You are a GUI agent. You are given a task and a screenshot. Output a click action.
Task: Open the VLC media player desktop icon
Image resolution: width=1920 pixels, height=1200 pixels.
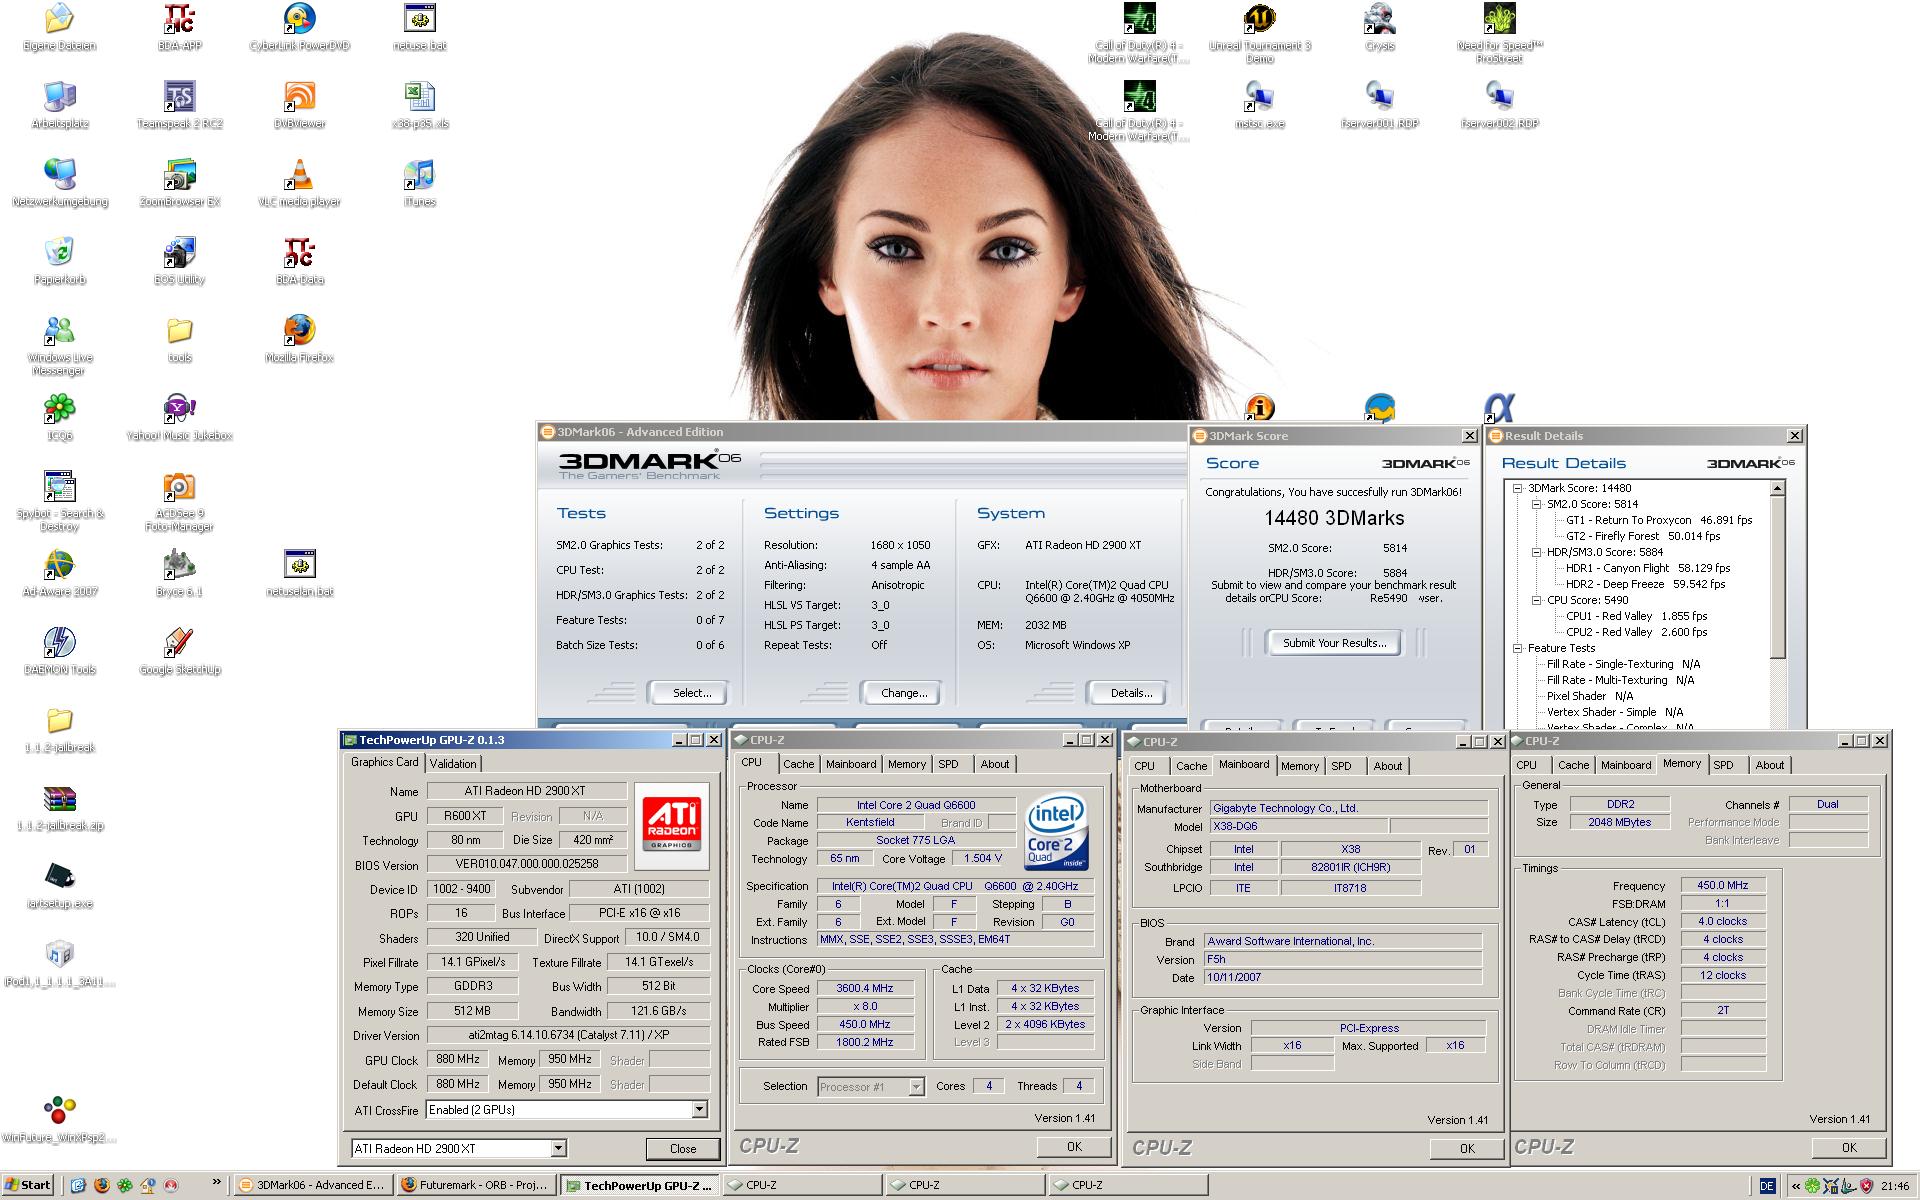[x=299, y=183]
